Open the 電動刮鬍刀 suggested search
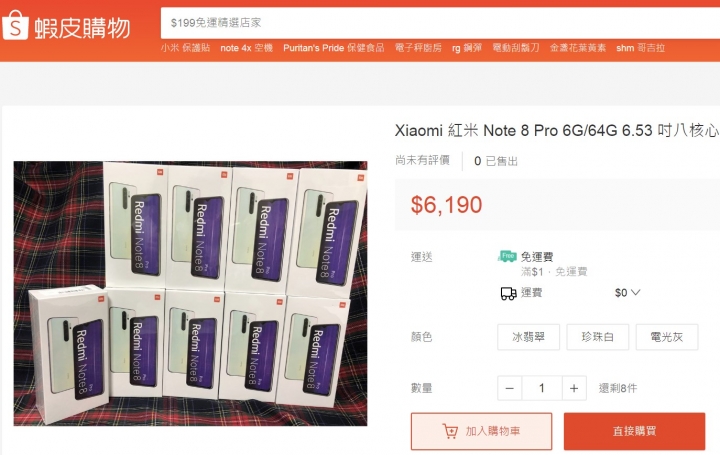 click(x=516, y=48)
